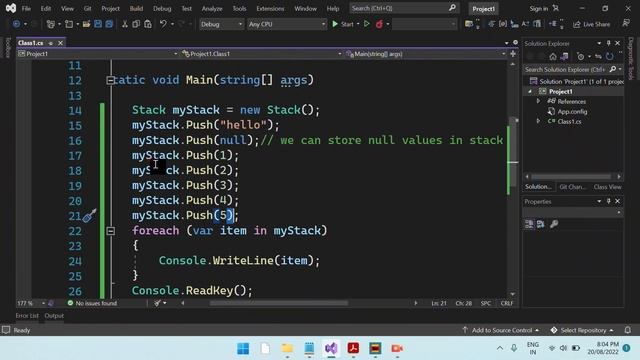Switch to the Class View tab

tap(607, 187)
